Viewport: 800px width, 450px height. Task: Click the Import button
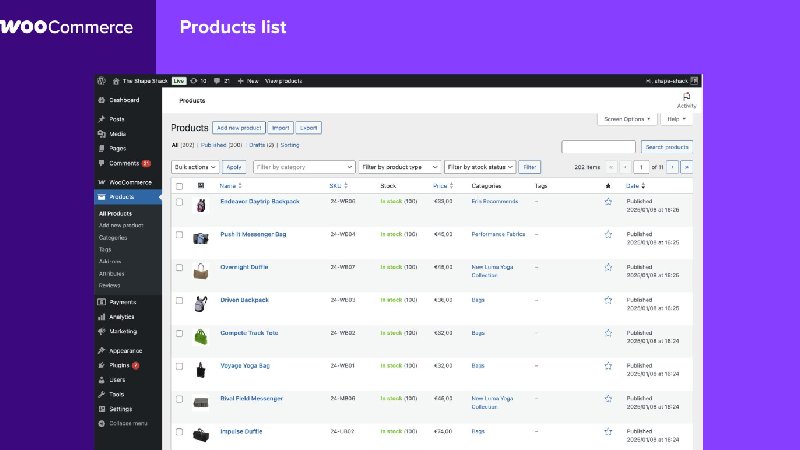[281, 128]
